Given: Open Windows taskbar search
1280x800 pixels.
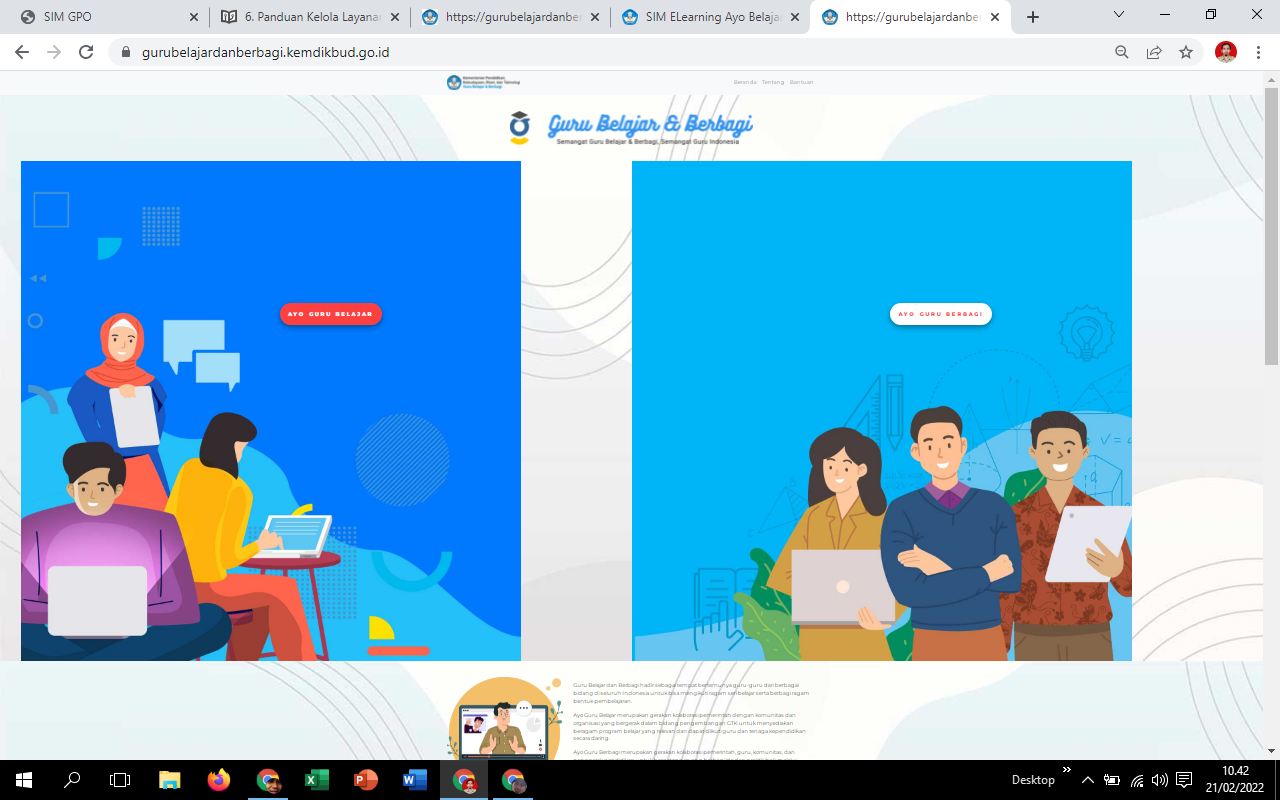Looking at the screenshot, I should click(x=72, y=780).
